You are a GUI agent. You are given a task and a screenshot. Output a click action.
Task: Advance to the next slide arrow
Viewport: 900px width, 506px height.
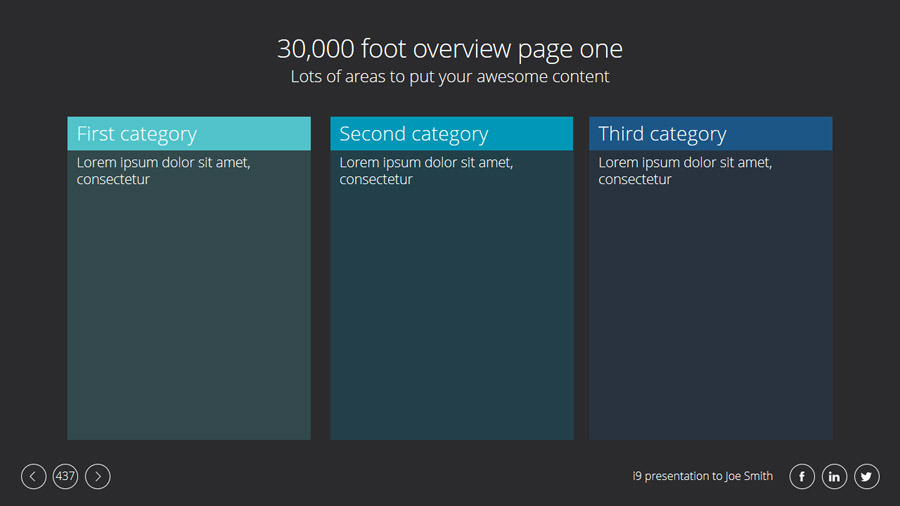98,477
